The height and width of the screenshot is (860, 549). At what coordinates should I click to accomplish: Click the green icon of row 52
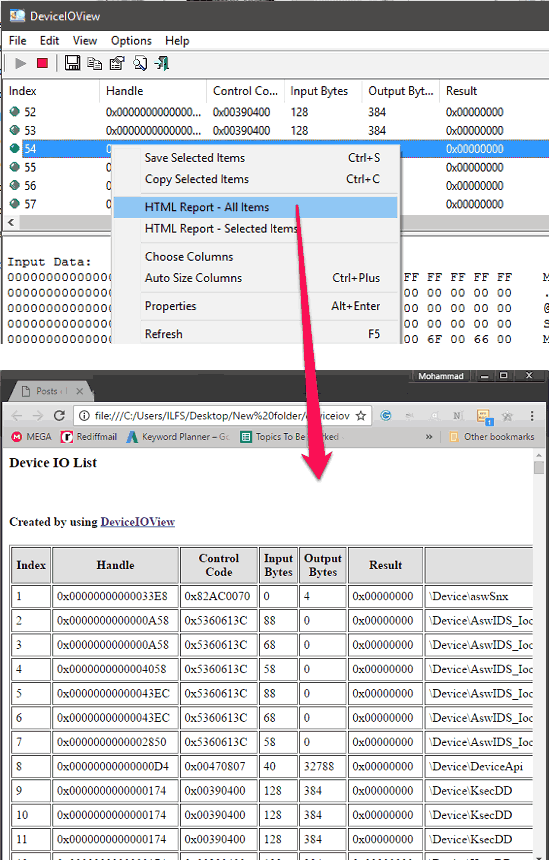[15, 112]
